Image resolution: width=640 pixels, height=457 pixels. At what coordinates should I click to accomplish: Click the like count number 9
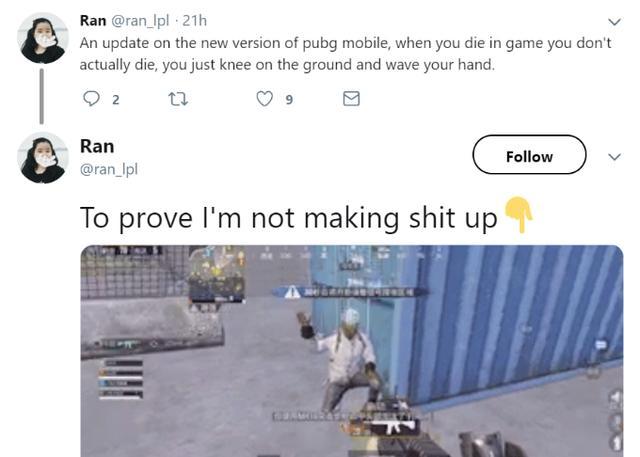coord(289,100)
